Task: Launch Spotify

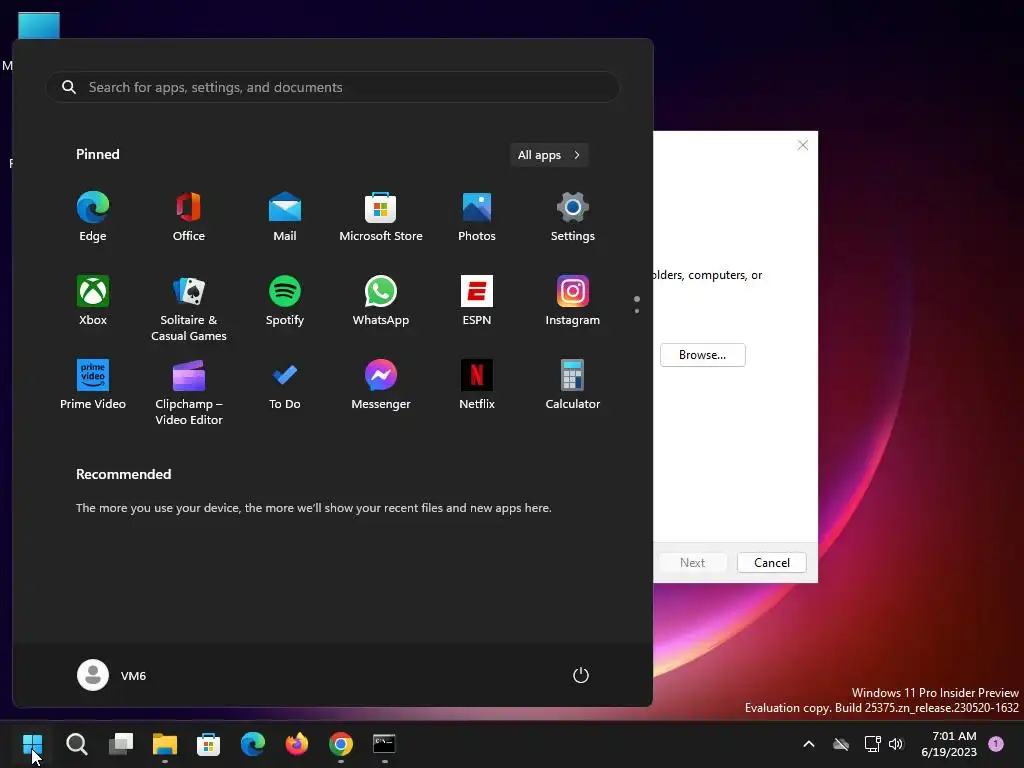Action: pos(285,301)
